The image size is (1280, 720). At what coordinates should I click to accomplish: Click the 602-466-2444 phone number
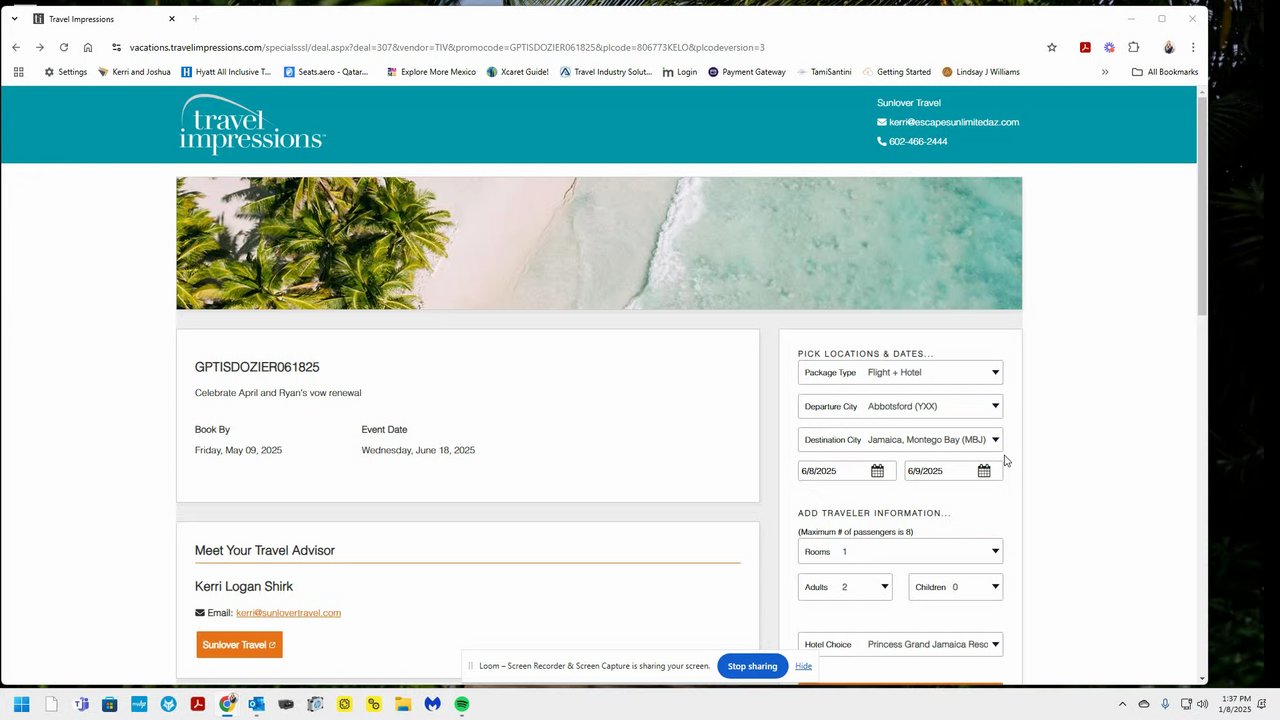[x=918, y=142]
